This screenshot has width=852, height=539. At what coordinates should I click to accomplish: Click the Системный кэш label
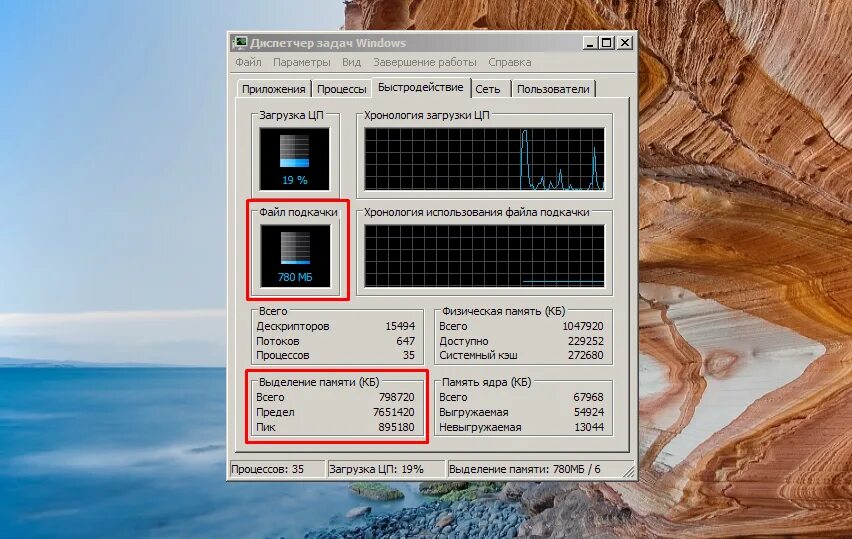478,355
